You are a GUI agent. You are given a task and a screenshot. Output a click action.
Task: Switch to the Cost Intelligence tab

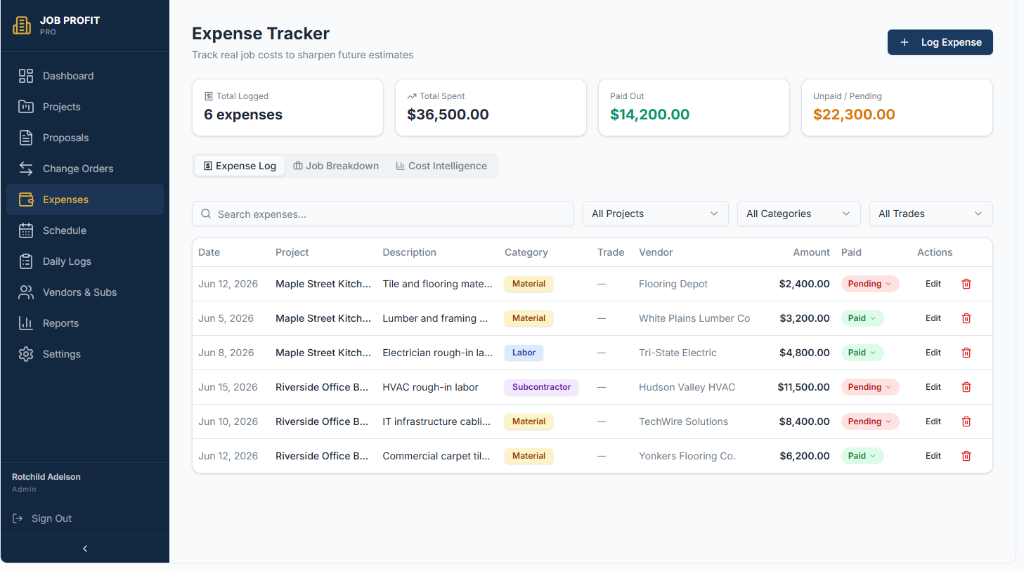click(x=441, y=166)
